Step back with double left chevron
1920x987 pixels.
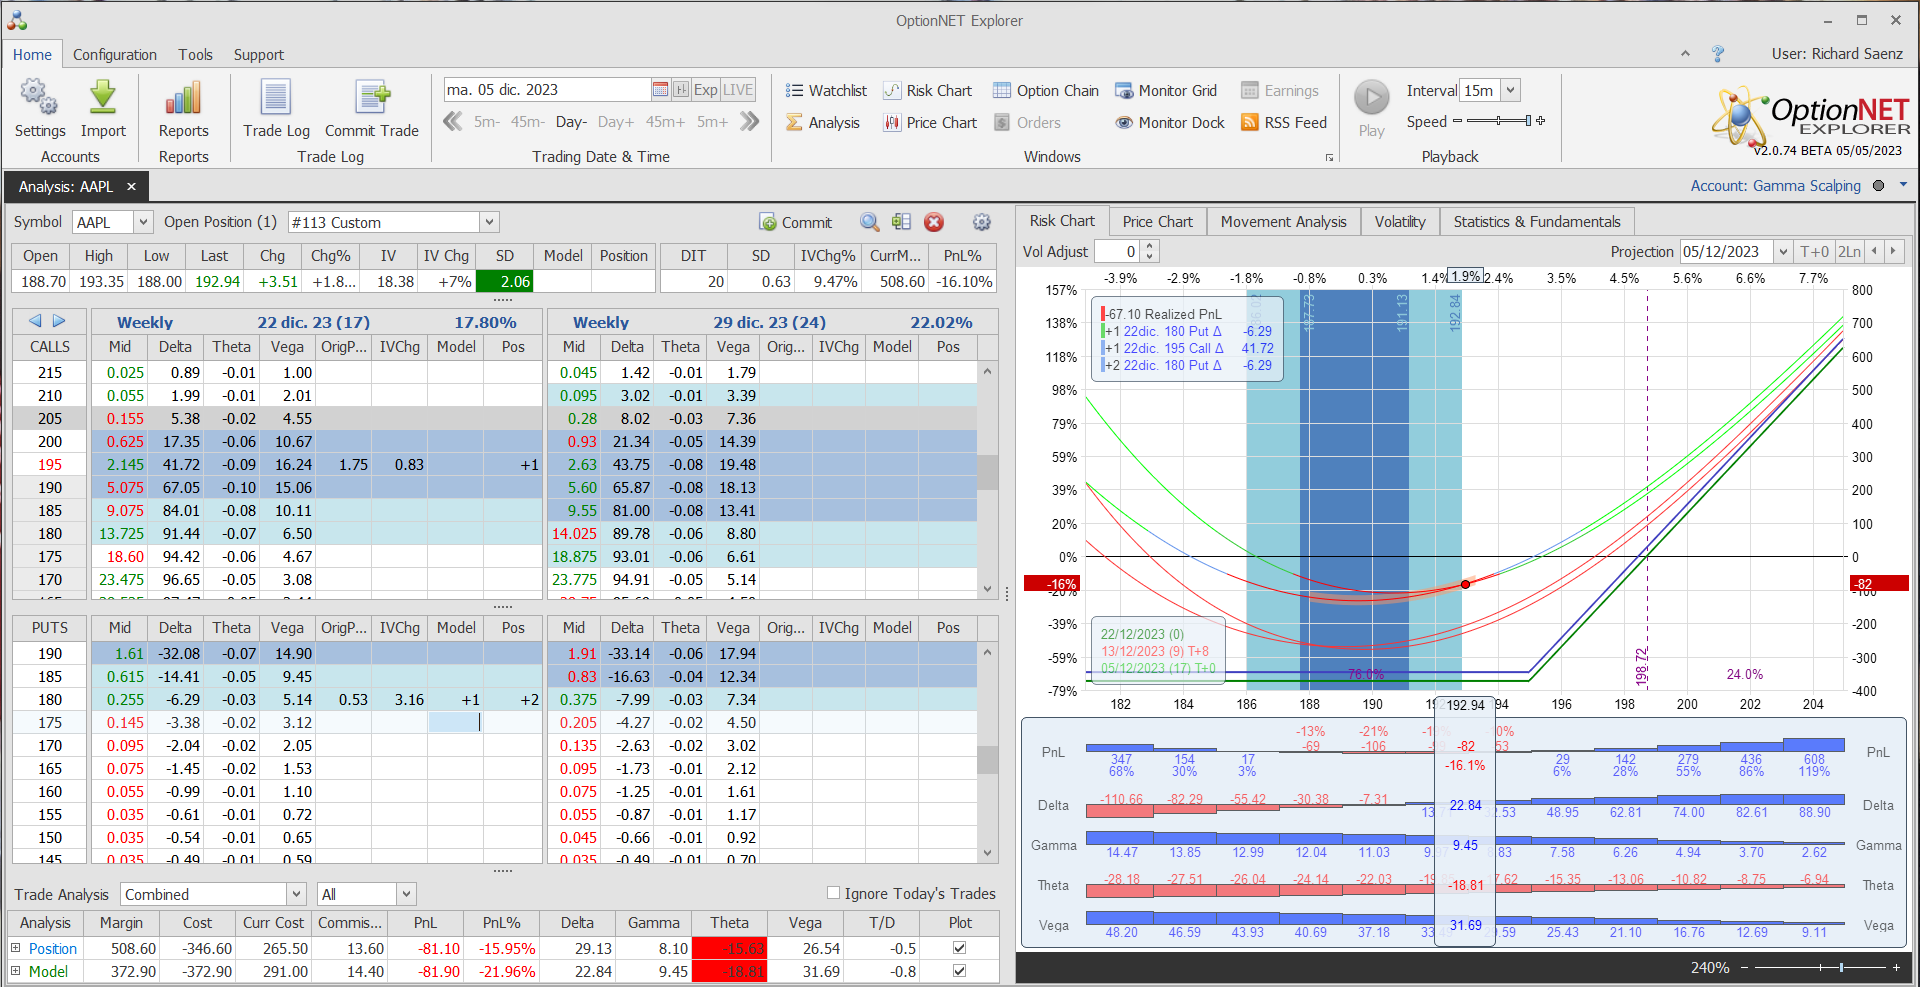[x=453, y=121]
